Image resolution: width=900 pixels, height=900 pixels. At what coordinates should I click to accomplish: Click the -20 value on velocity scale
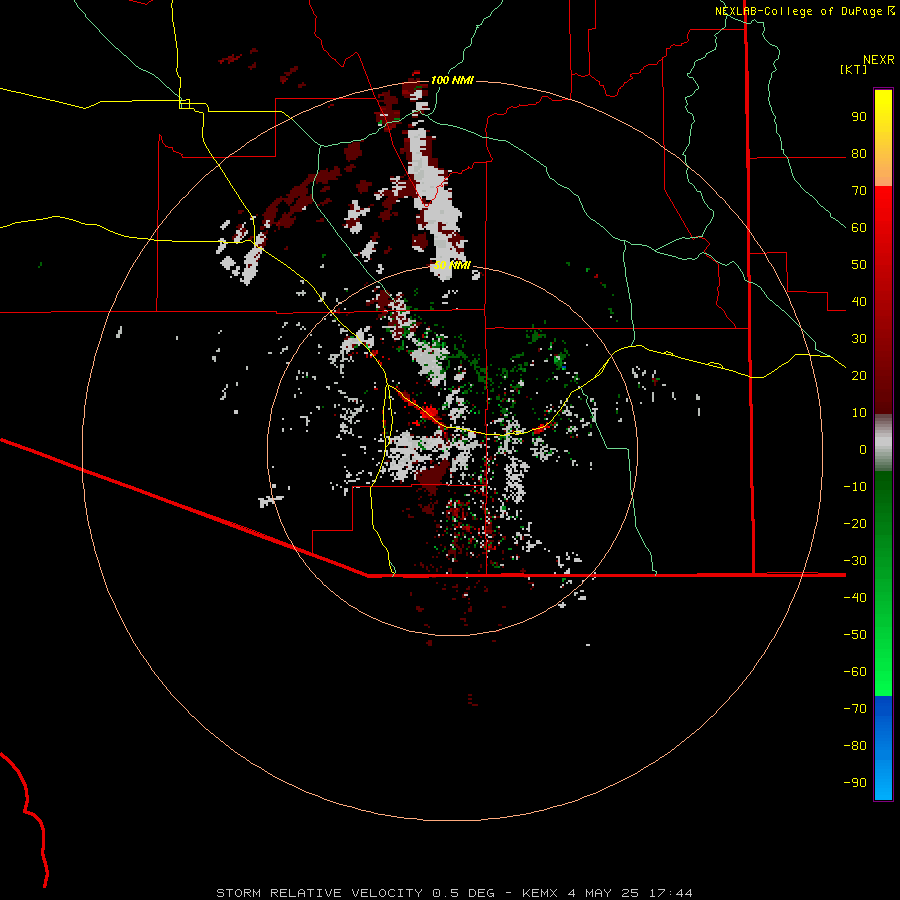(855, 523)
